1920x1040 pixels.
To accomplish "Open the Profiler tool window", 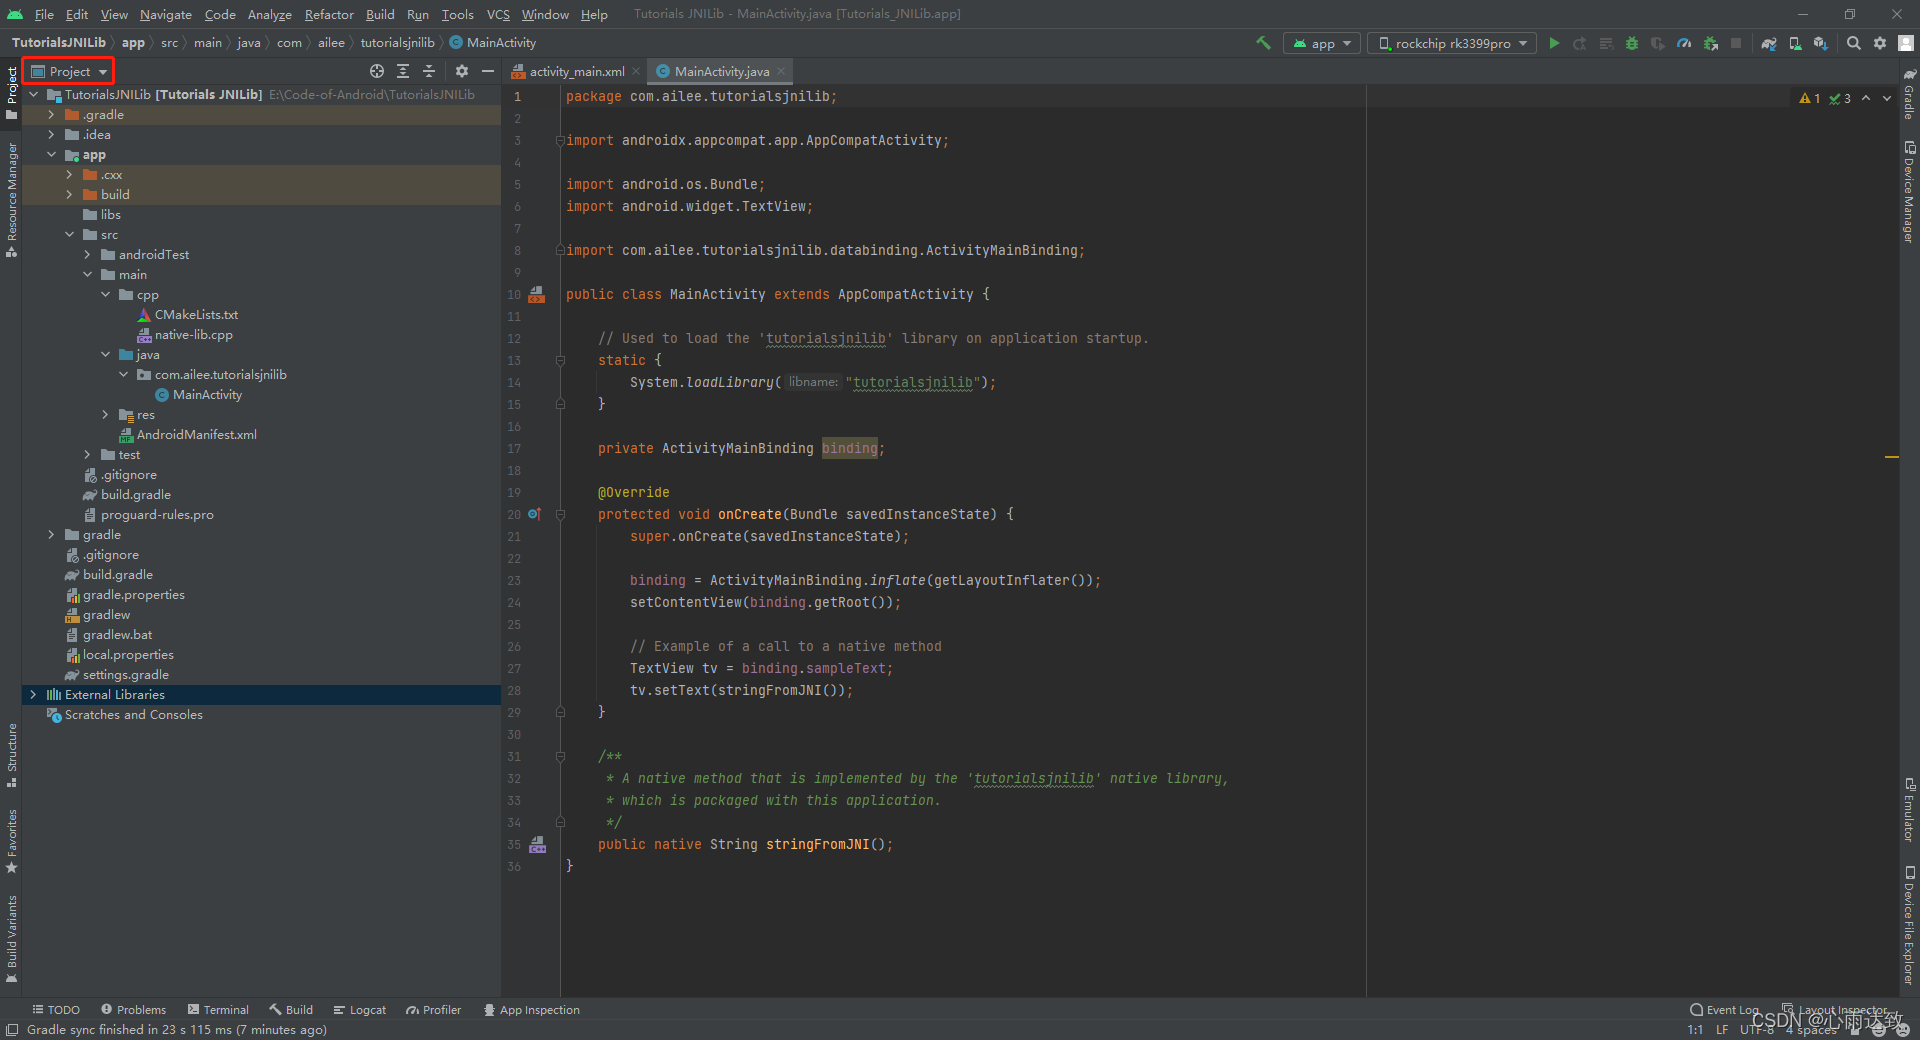I will click(433, 1010).
